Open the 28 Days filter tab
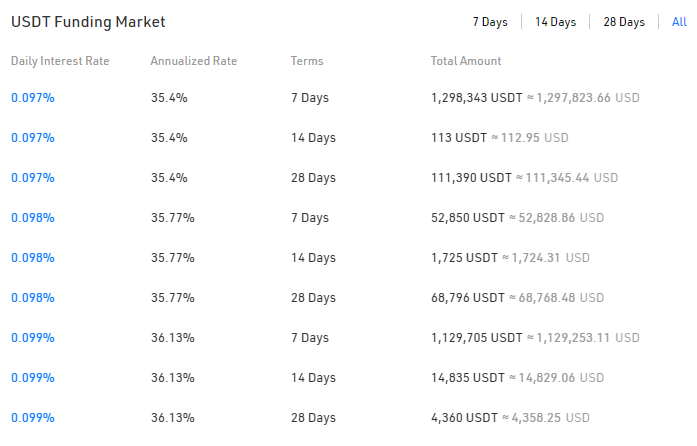The image size is (697, 446). click(x=624, y=22)
